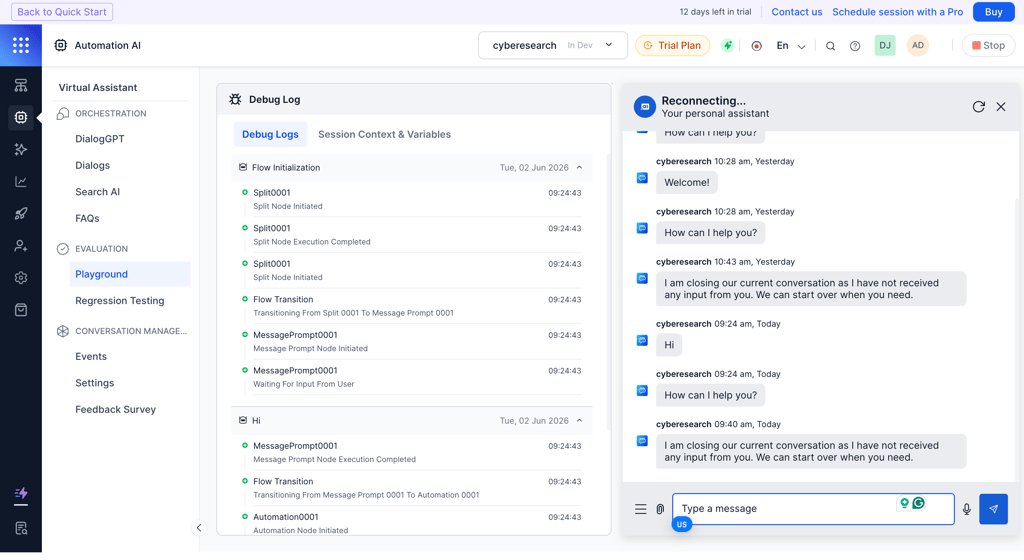
Task: Open the cyberesearch In Dev dropdown
Action: [552, 46]
